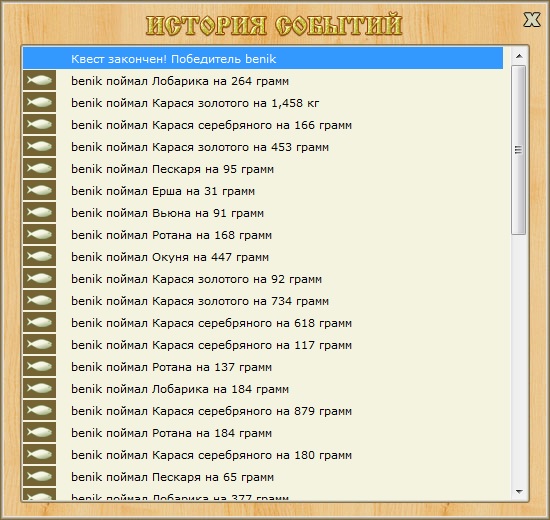
Task: Select entry Карася золотого на 734 грамм
Action: coord(263,300)
